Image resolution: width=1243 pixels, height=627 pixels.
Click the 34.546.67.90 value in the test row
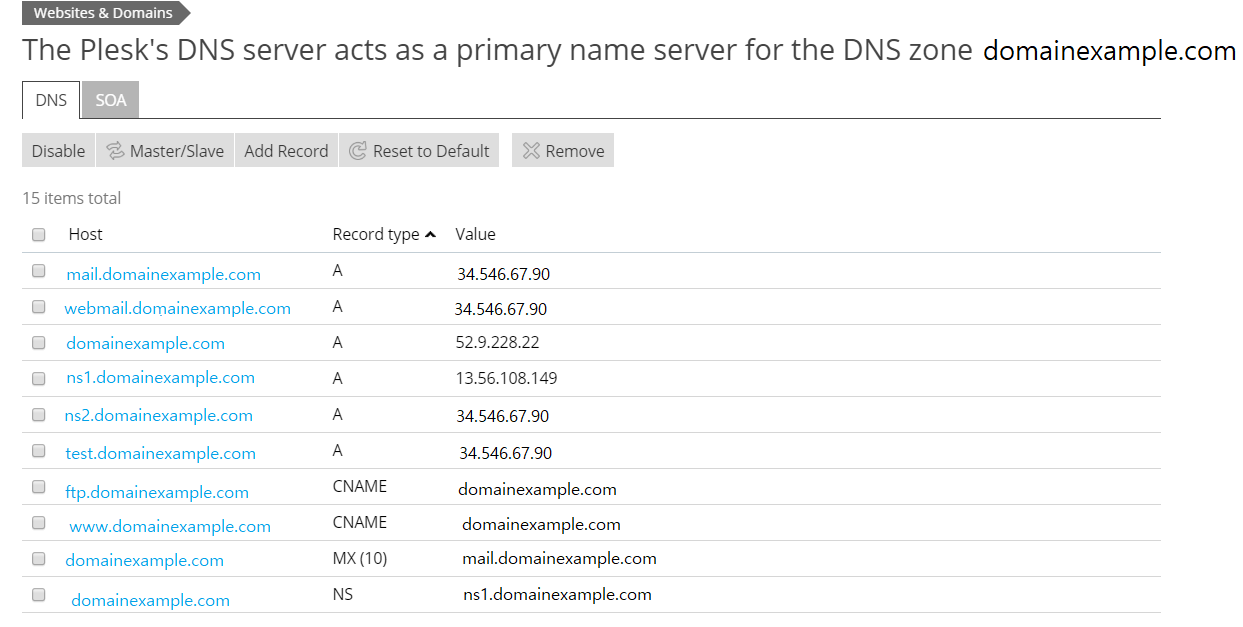click(506, 453)
